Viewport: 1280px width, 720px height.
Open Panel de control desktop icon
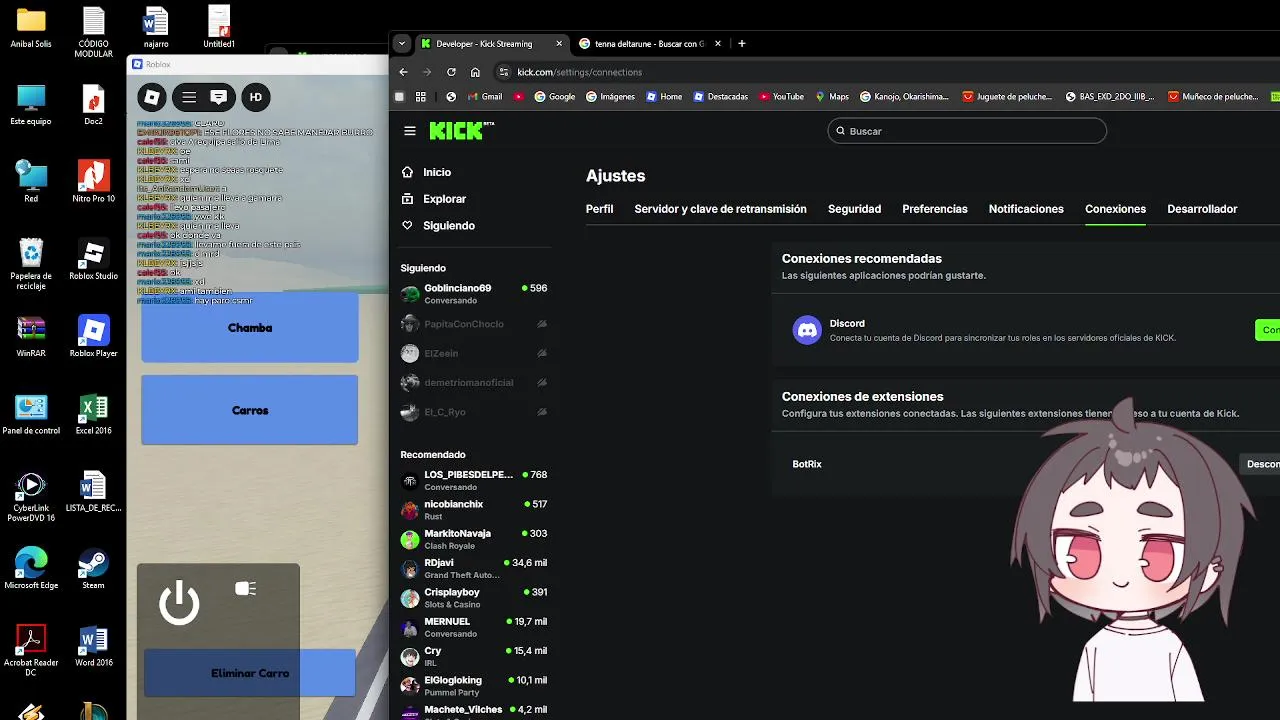[31, 415]
